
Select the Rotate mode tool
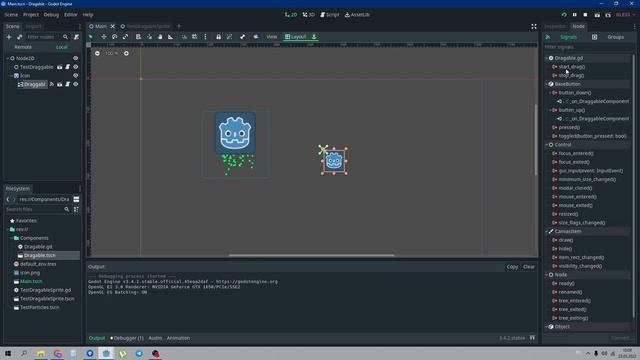(114, 37)
